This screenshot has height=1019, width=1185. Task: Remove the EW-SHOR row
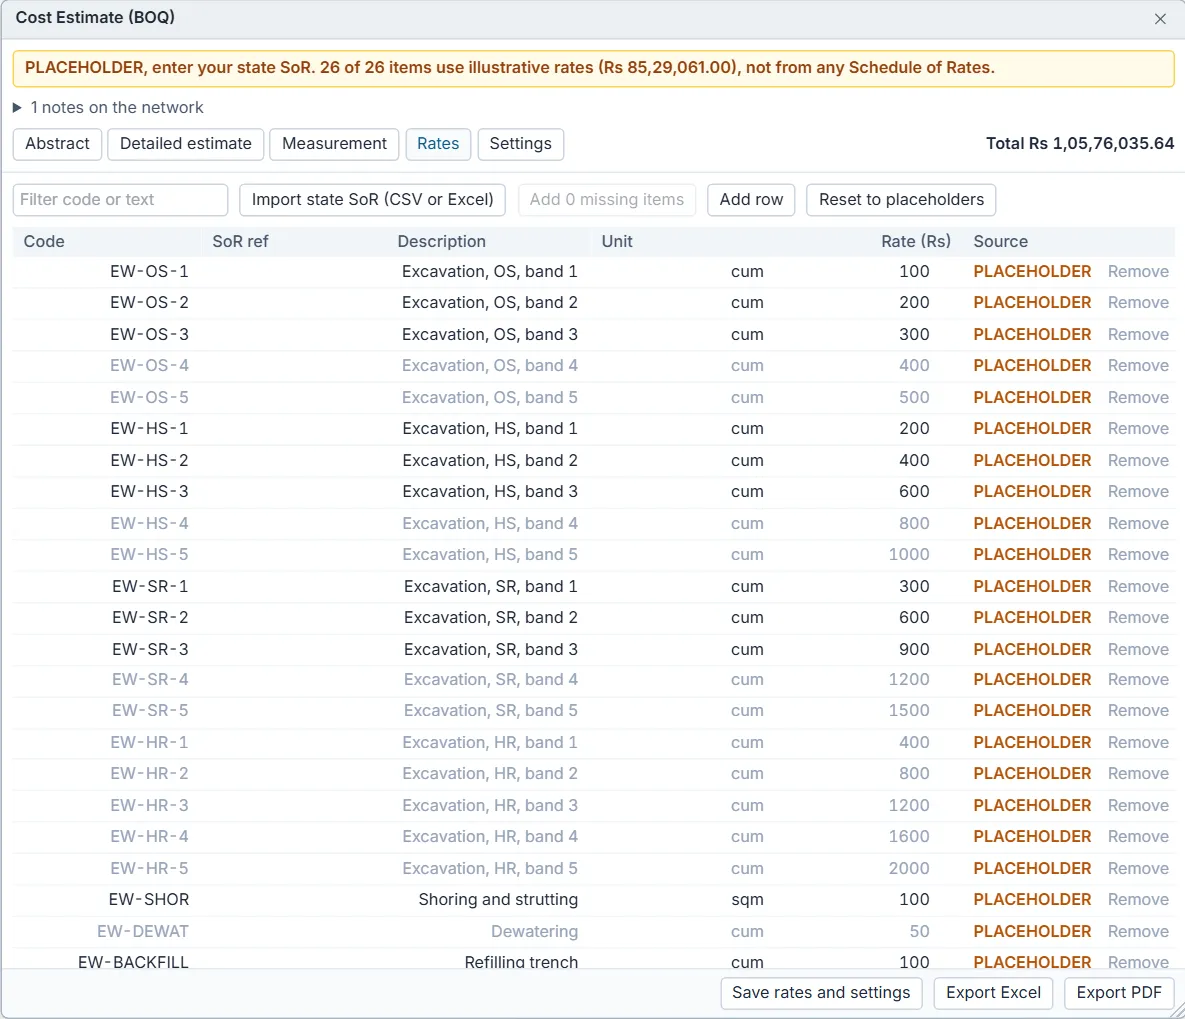tap(1138, 900)
